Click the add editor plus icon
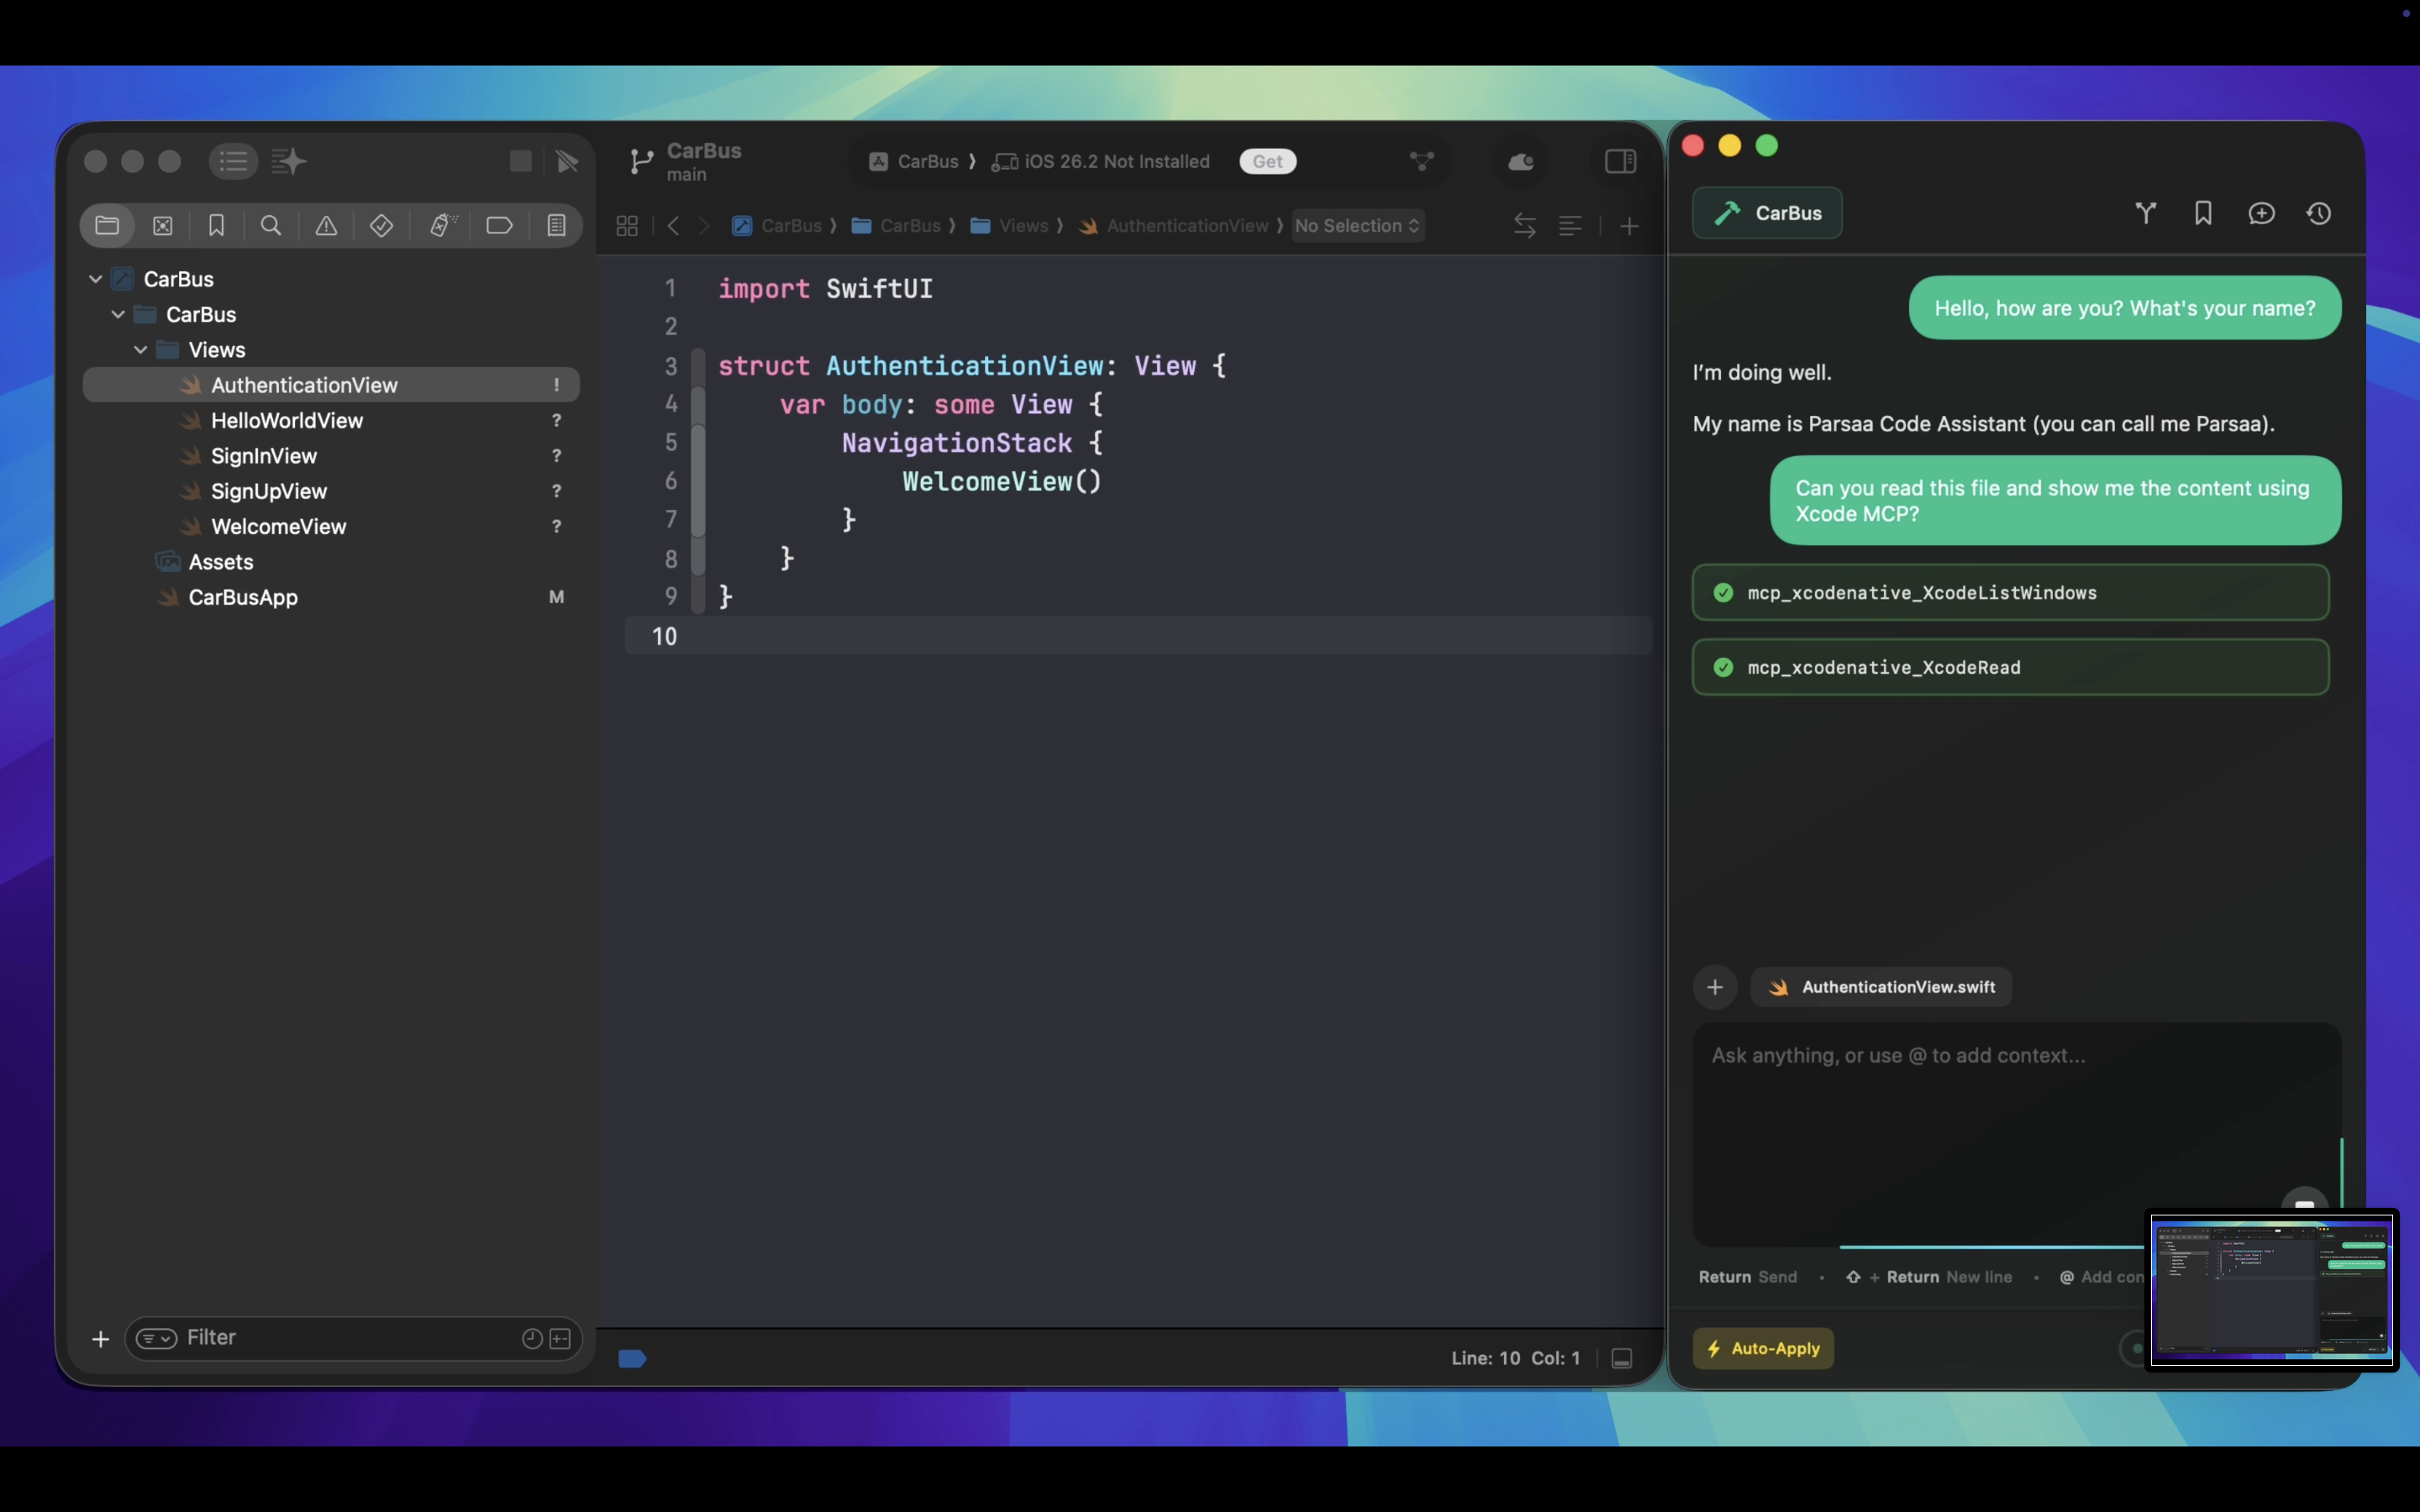Image resolution: width=2420 pixels, height=1512 pixels. 1629,227
